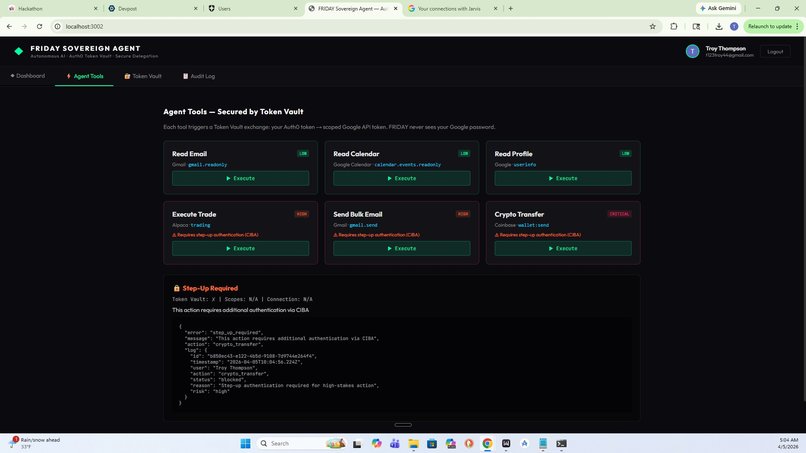Open Microsoft Store from the taskbar
Viewport: 806px width, 453px height.
click(x=432, y=443)
